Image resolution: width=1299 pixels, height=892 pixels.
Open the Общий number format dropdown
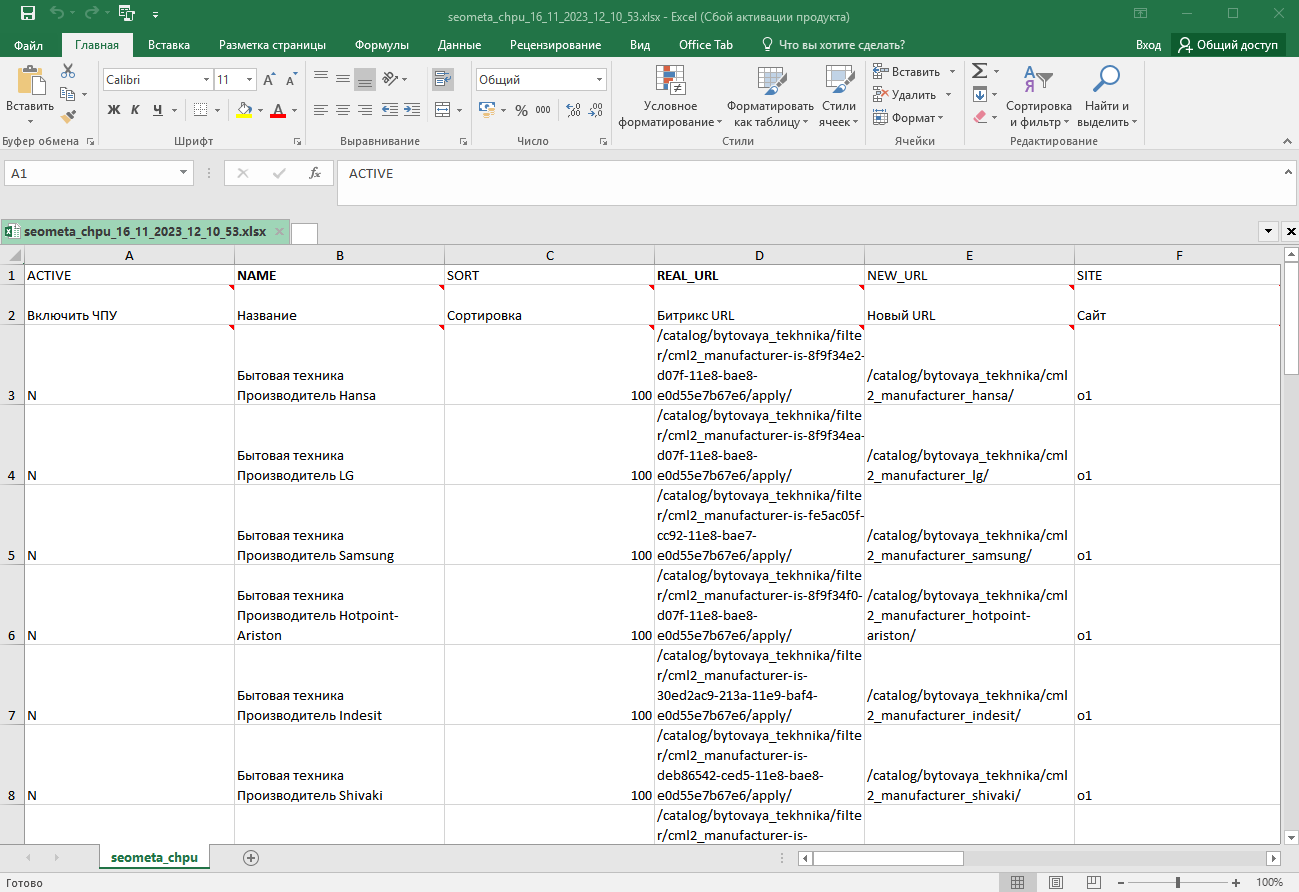tap(600, 80)
